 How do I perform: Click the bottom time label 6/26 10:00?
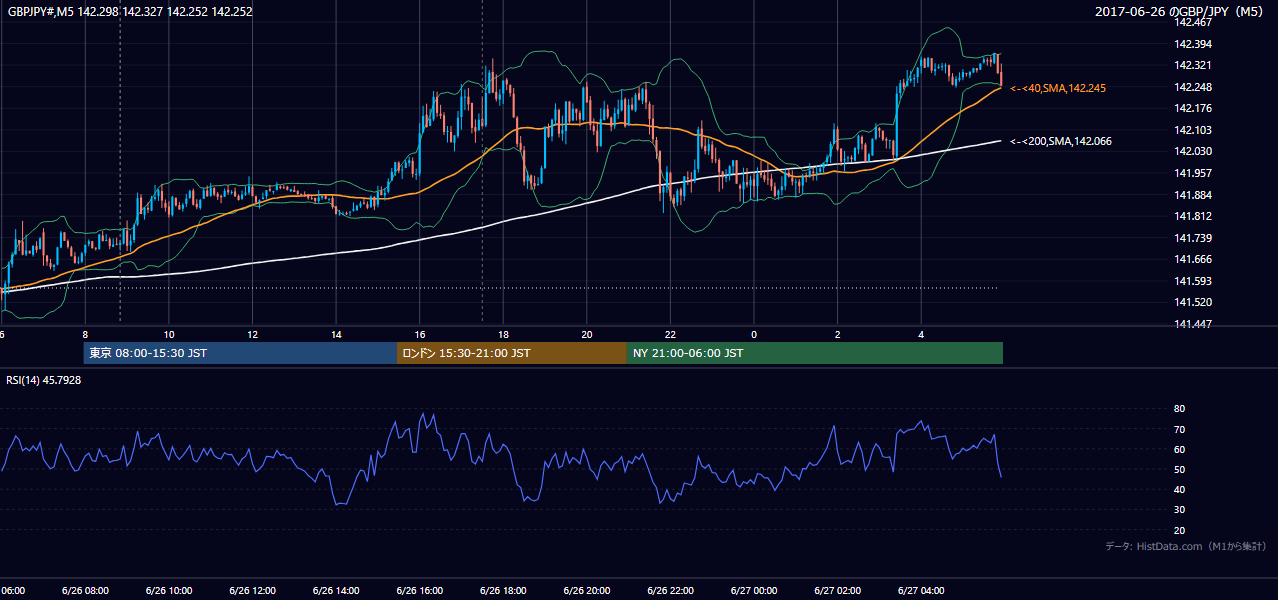coord(168,591)
